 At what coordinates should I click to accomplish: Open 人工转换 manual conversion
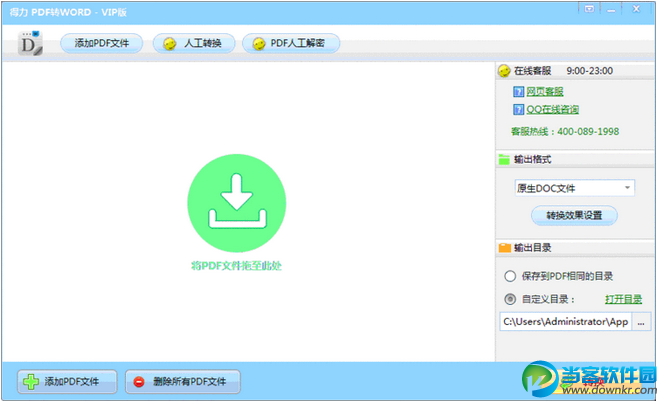pyautogui.click(x=193, y=43)
